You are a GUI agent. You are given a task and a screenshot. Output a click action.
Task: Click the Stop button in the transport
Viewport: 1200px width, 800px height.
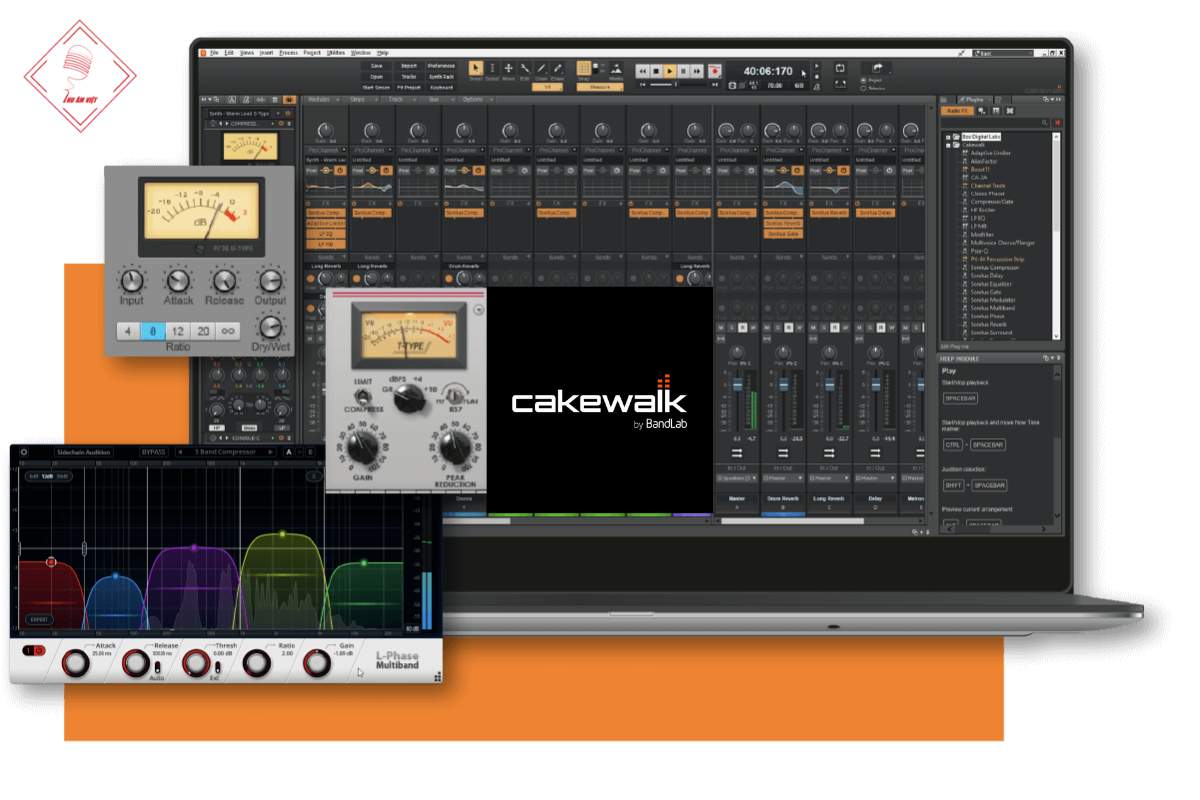pyautogui.click(x=656, y=71)
